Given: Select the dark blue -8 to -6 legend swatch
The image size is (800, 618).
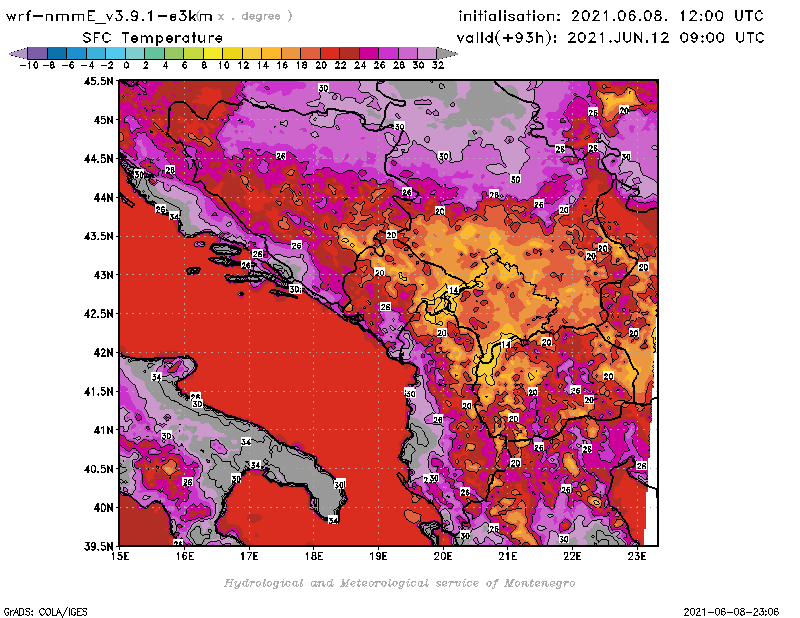Looking at the screenshot, I should pyautogui.click(x=57, y=53).
